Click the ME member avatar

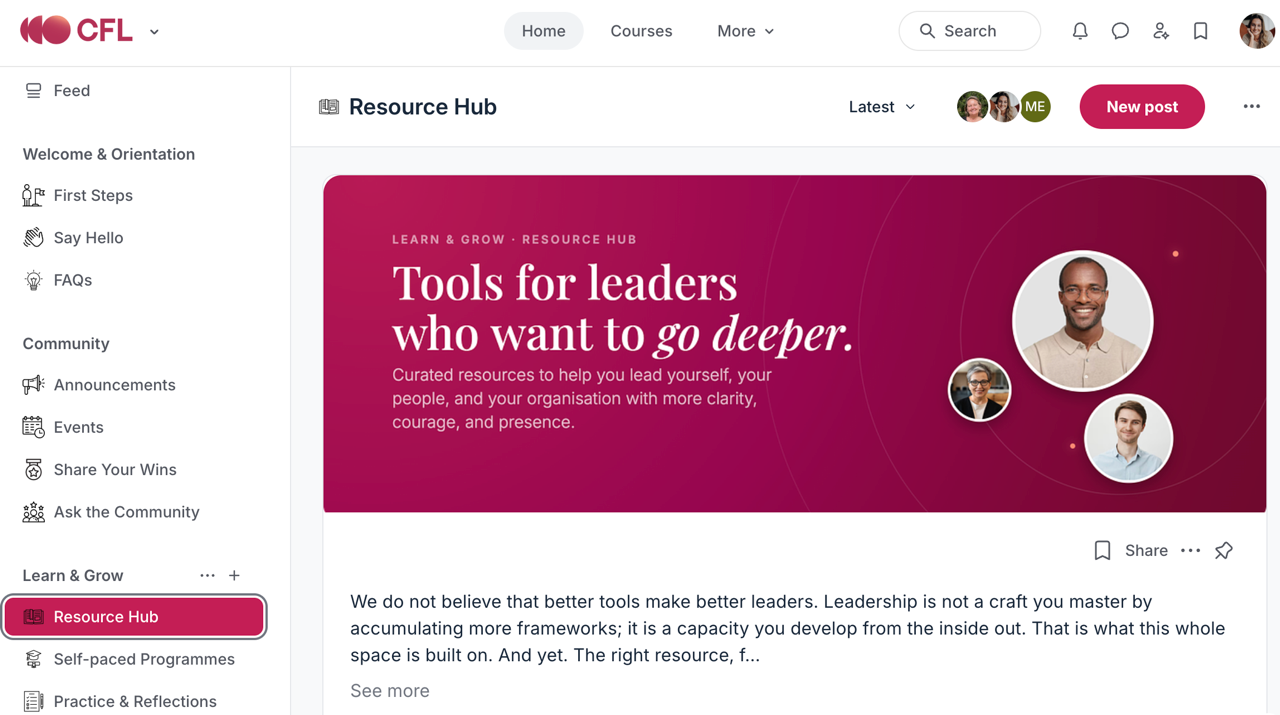pos(1035,106)
